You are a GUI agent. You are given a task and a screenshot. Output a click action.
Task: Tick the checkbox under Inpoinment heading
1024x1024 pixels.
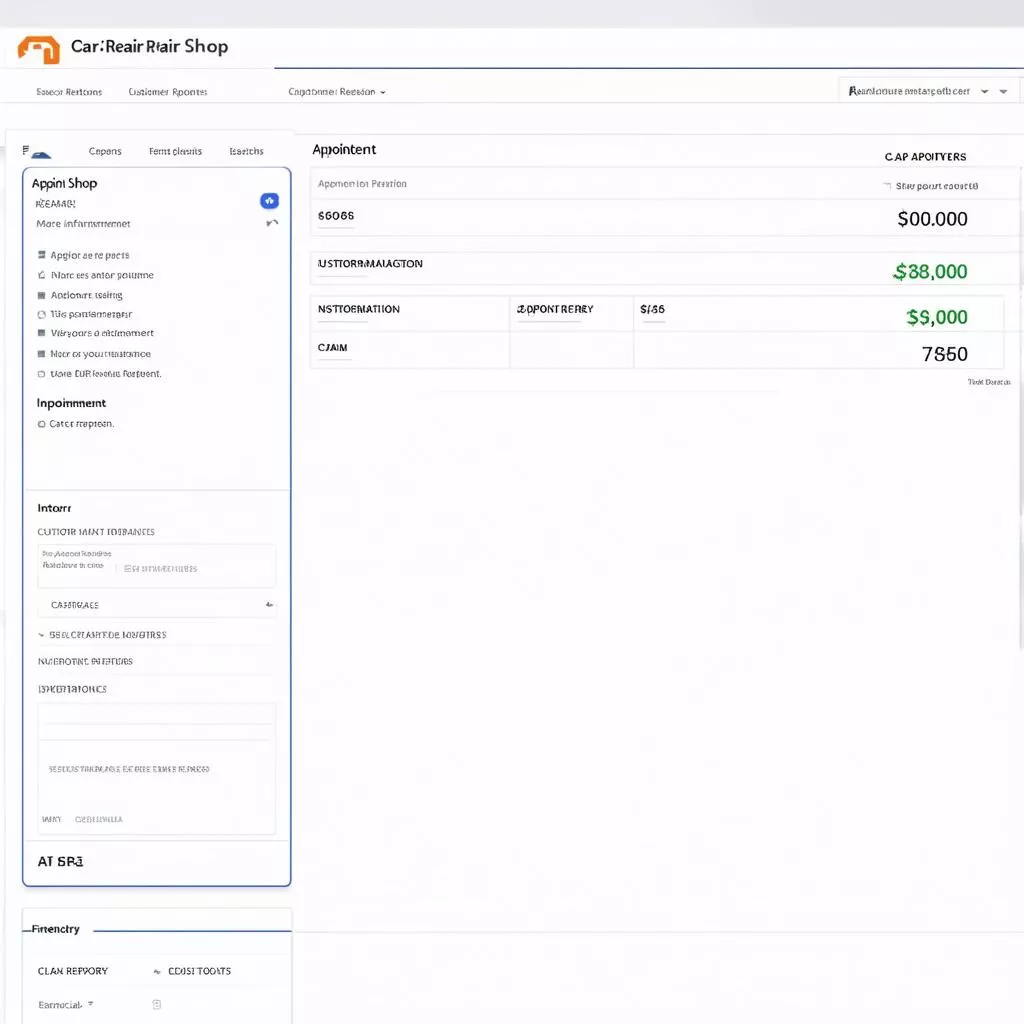pyautogui.click(x=41, y=424)
